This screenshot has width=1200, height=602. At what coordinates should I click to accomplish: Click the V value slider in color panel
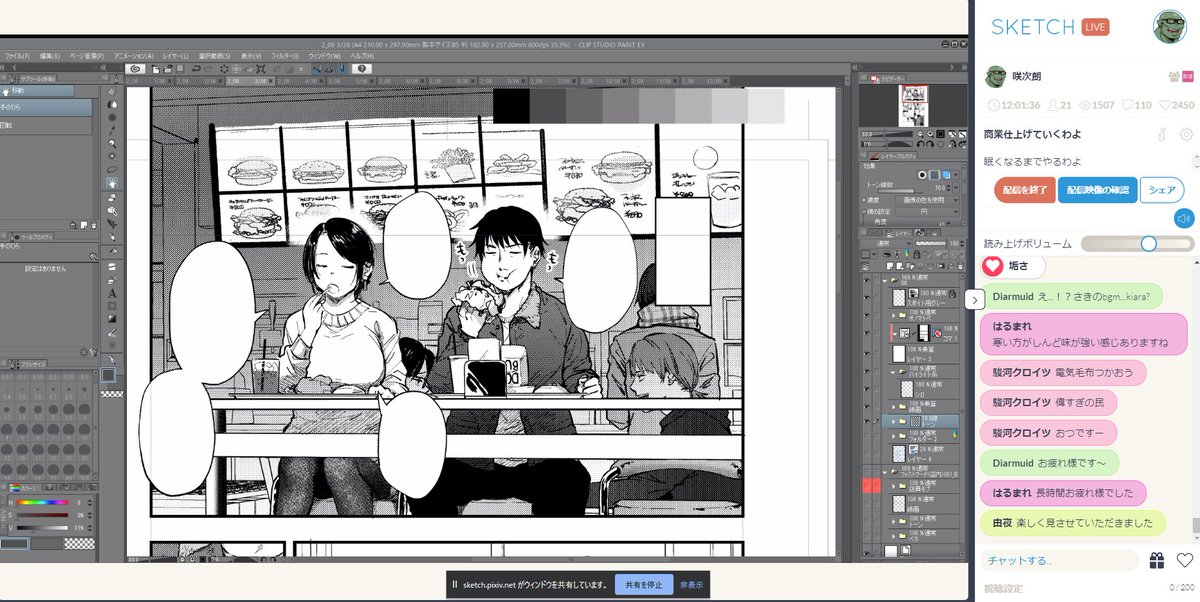tap(42, 528)
